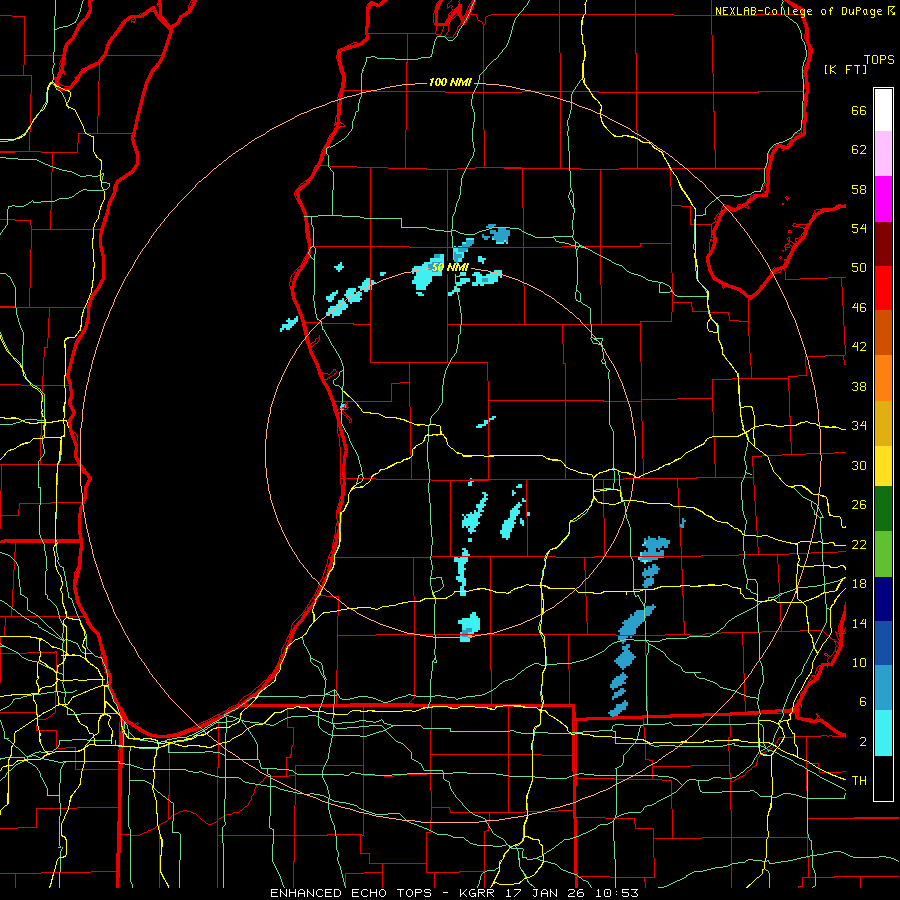Image resolution: width=900 pixels, height=900 pixels.
Task: Click the 6 legend value
Action: point(862,702)
